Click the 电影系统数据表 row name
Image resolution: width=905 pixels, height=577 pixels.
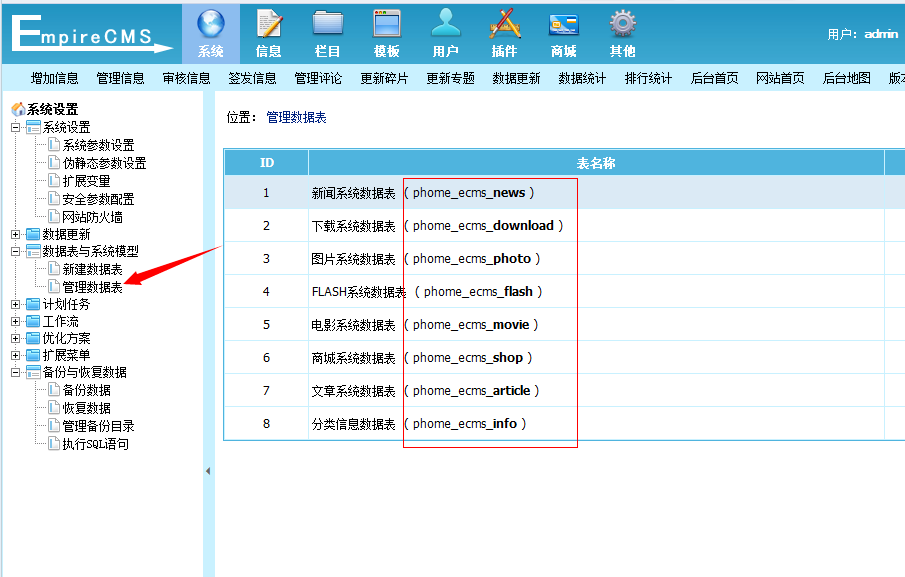(353, 325)
